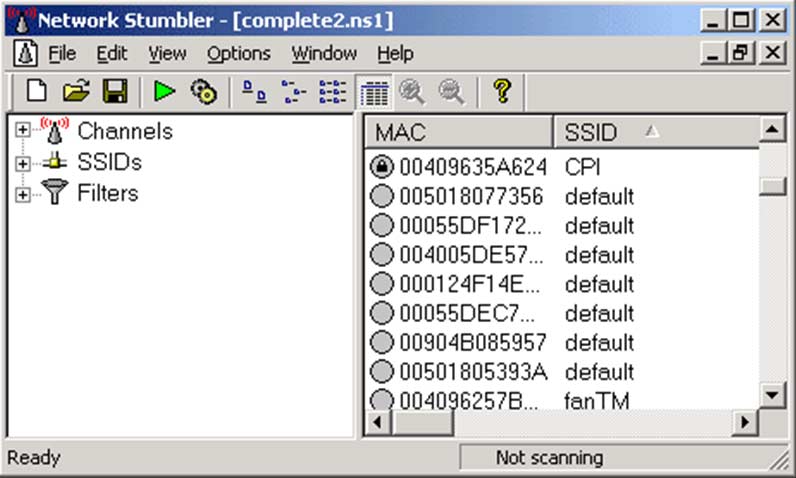Click the horizontal scrollbar left arrow
Viewport: 796px width, 478px height.
click(378, 422)
